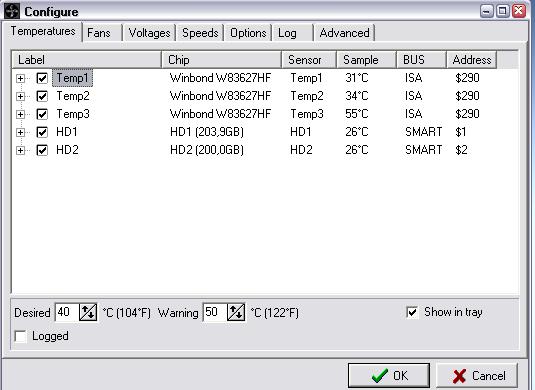Click the Warning temperature input field
The height and width of the screenshot is (390, 535).
(215, 312)
